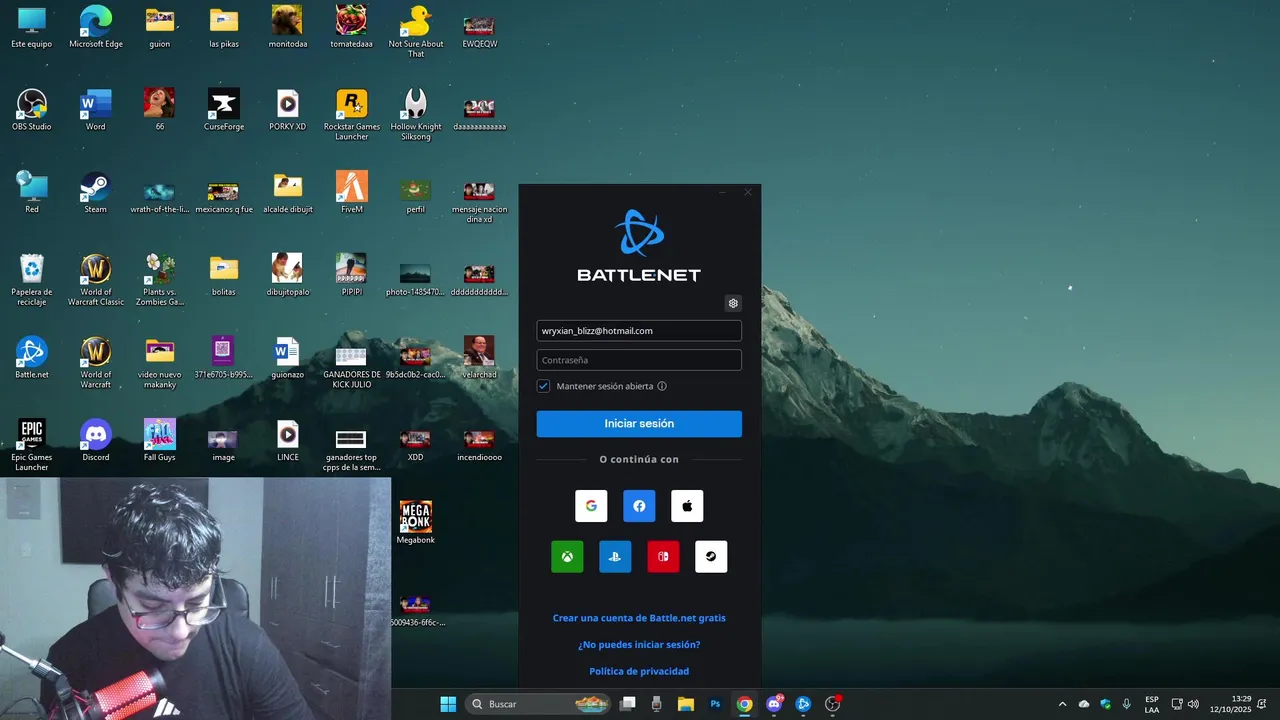Close the Battle.net login window
The width and height of the screenshot is (1280, 720).
[748, 192]
